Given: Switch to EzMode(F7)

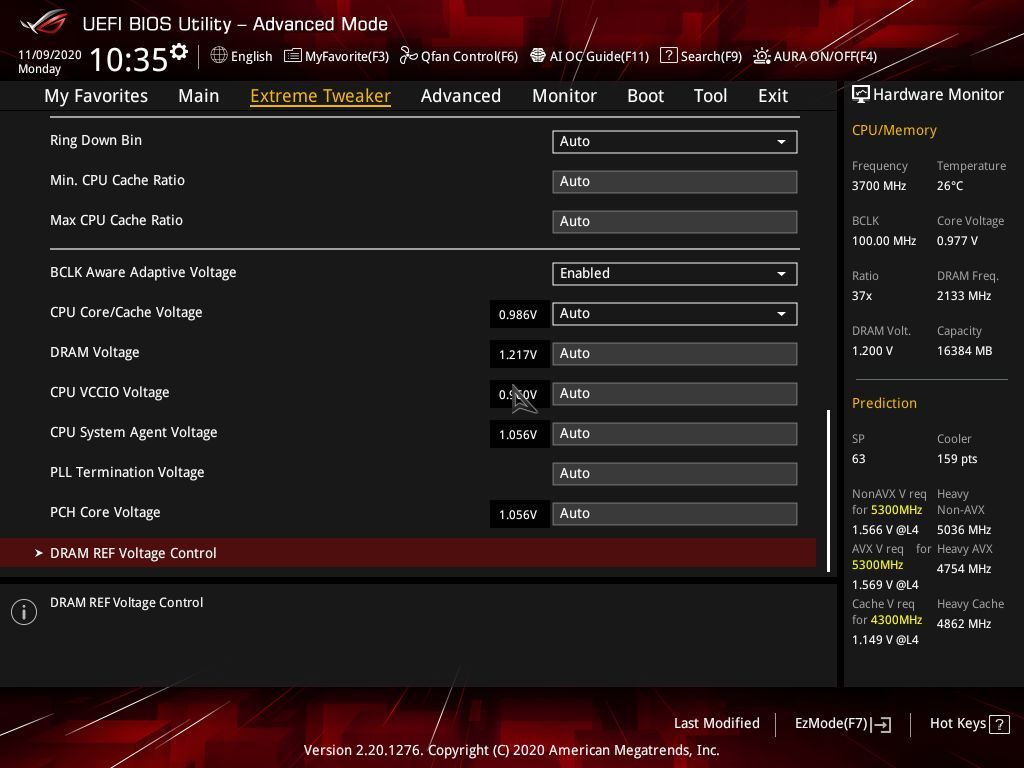Looking at the screenshot, I should pyautogui.click(x=842, y=724).
